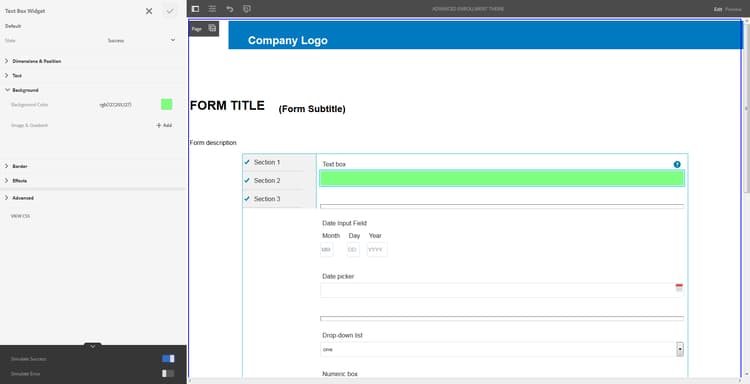Enable the Simulate Error toggle

[168, 373]
